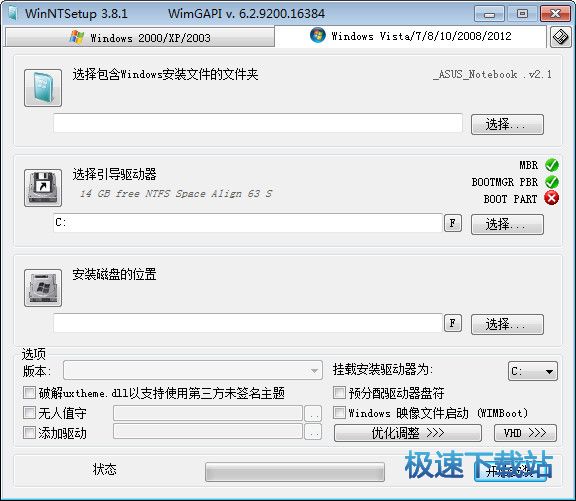Open the mount install drive letter dropdown

[533, 371]
